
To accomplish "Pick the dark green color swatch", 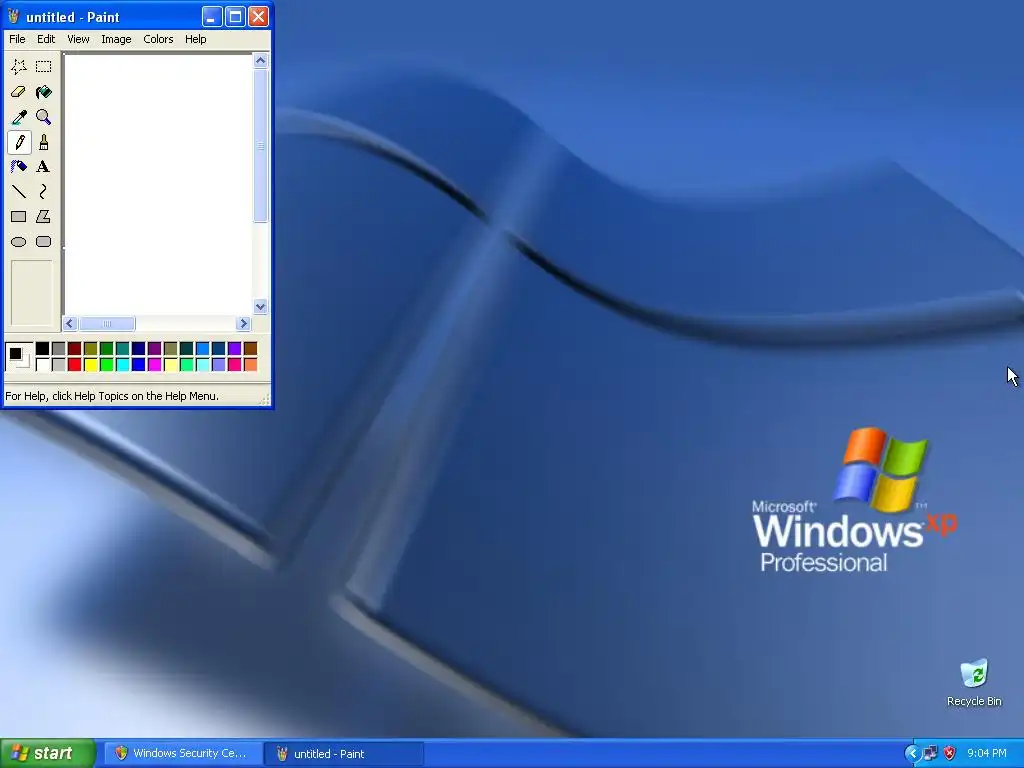I will coord(106,349).
